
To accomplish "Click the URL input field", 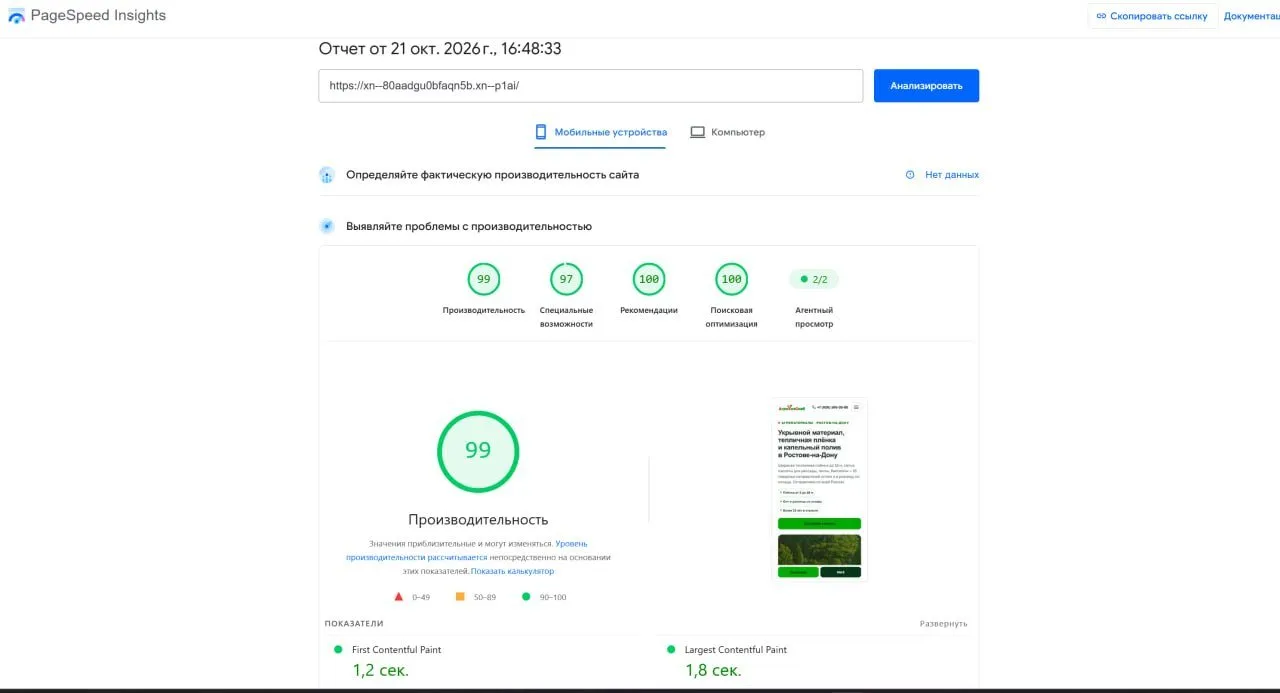I will (590, 86).
